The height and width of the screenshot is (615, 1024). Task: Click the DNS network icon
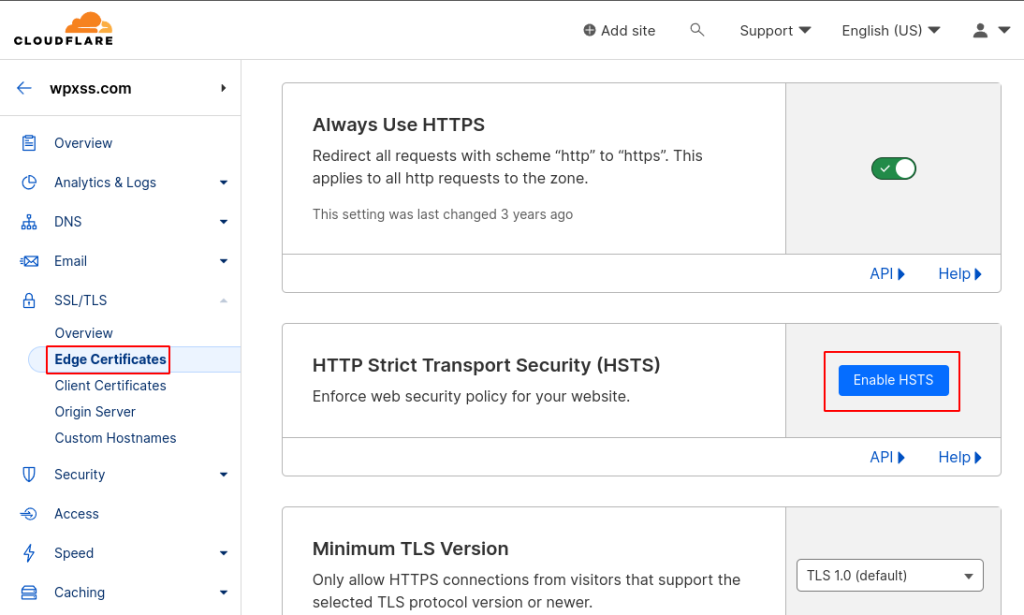(x=29, y=222)
